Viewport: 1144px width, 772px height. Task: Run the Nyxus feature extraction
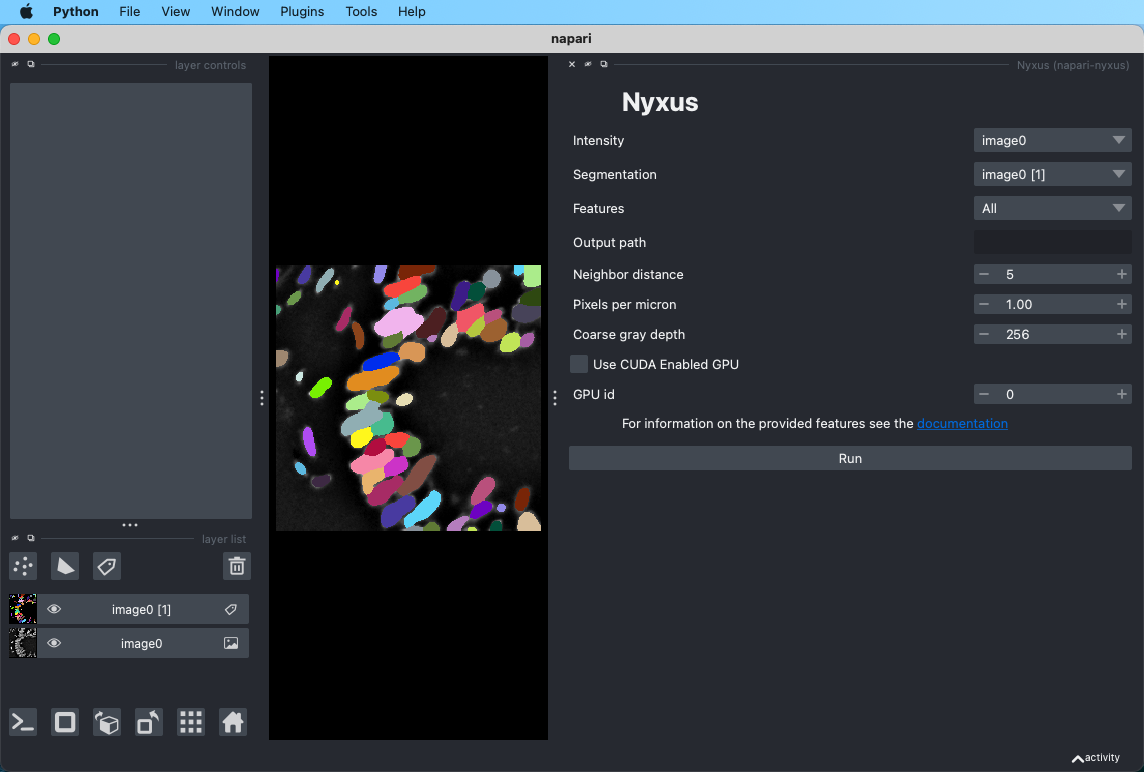coord(850,458)
